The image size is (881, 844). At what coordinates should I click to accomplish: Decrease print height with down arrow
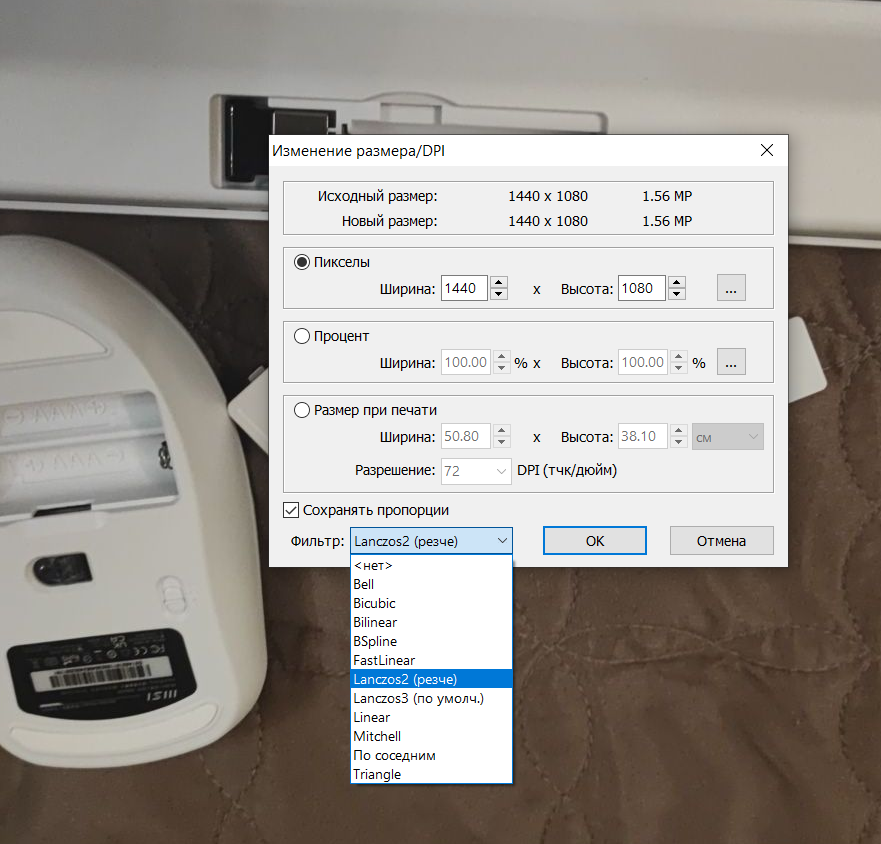click(x=679, y=443)
